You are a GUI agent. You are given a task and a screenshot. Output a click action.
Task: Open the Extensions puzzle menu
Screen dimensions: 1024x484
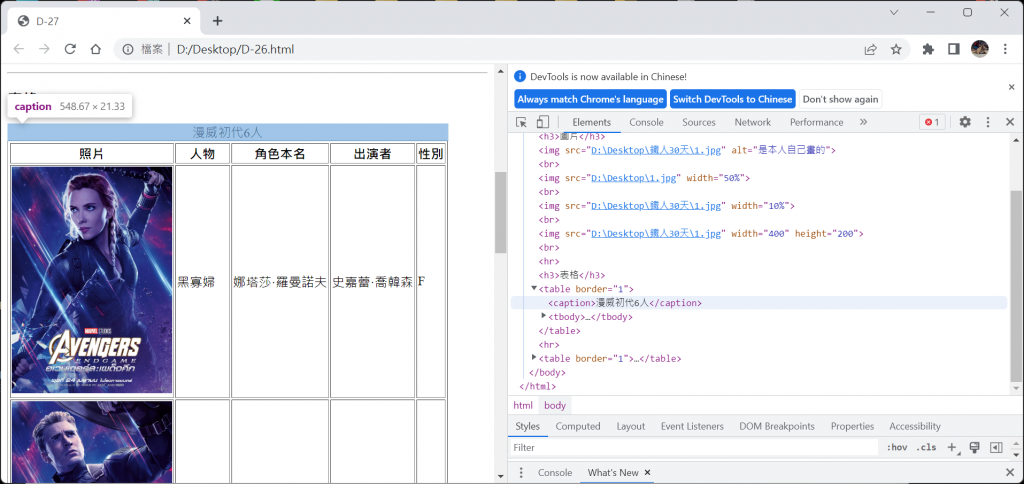click(x=928, y=49)
